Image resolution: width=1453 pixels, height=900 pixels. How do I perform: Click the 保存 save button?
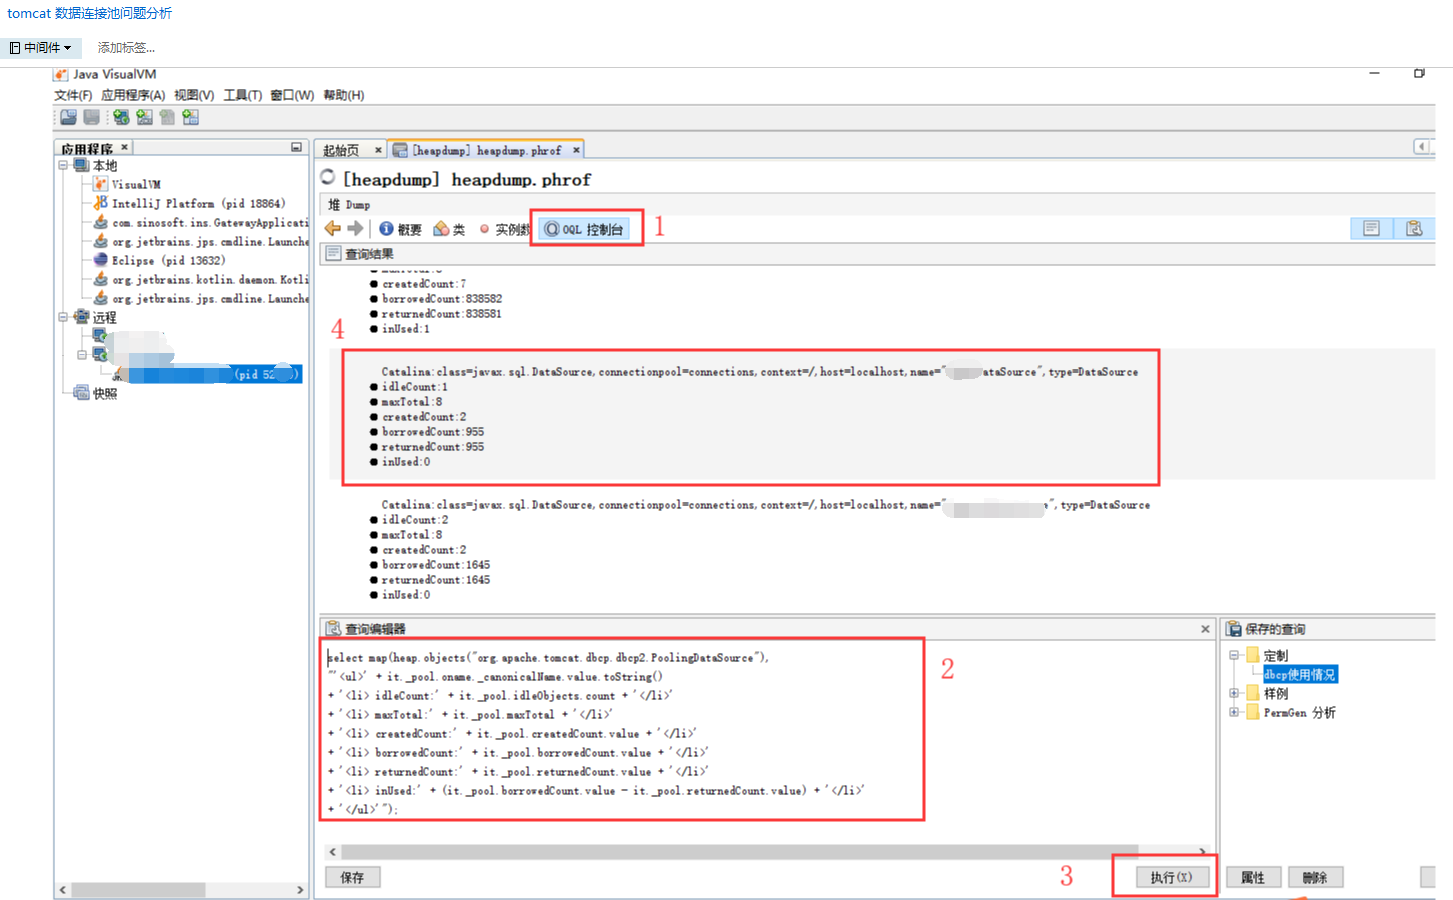(x=353, y=877)
